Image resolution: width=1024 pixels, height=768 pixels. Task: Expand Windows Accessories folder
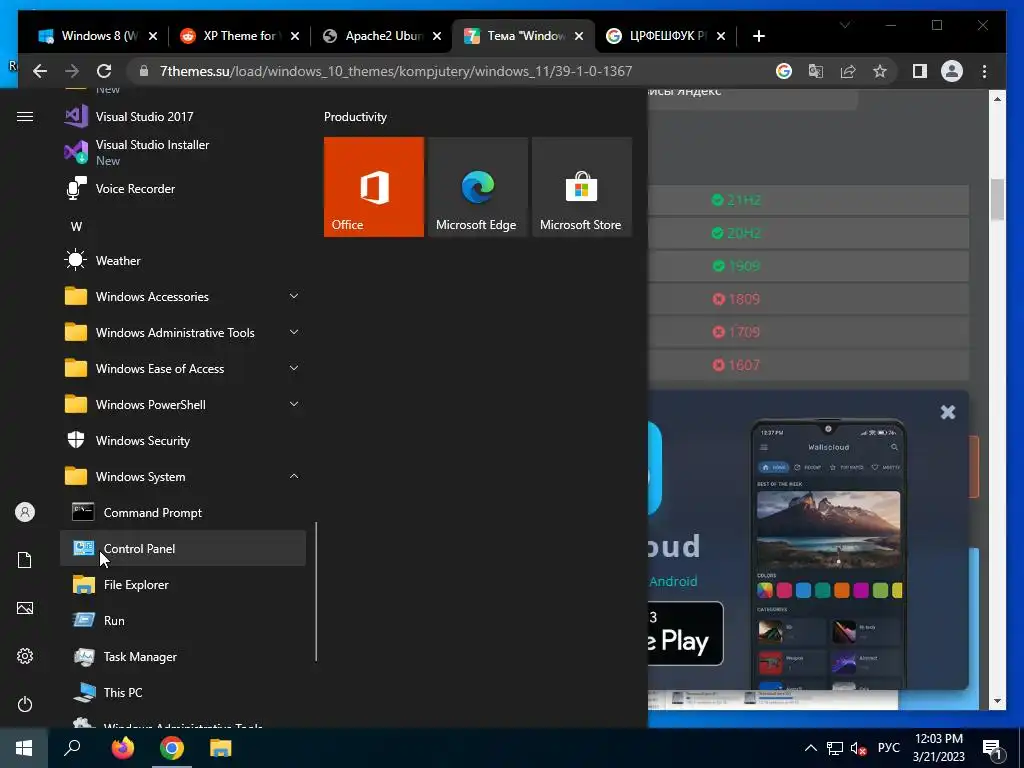point(183,296)
